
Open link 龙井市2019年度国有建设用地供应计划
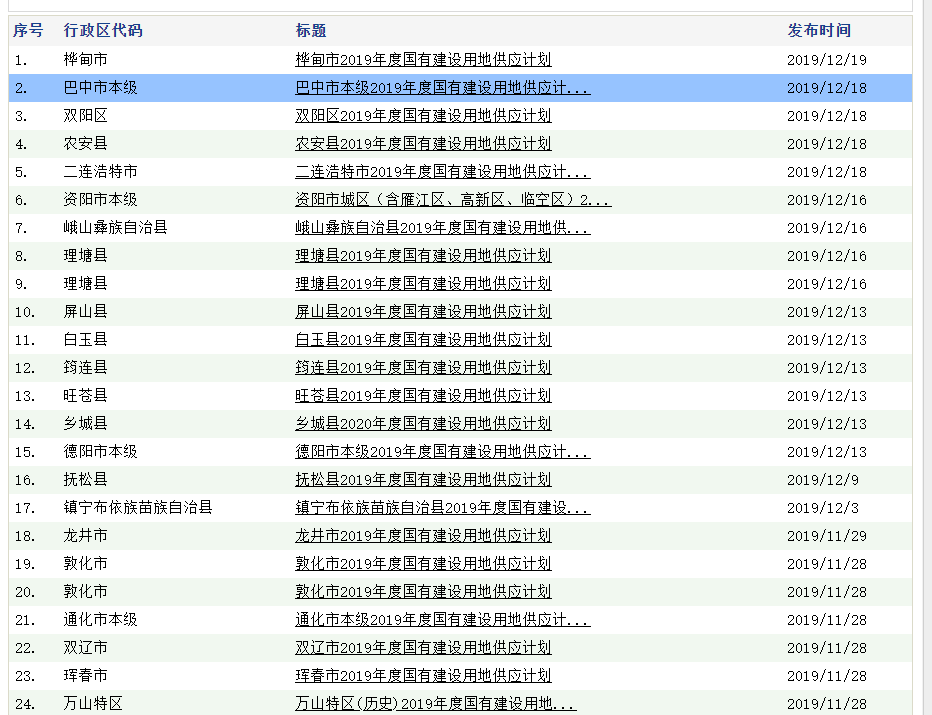point(423,536)
